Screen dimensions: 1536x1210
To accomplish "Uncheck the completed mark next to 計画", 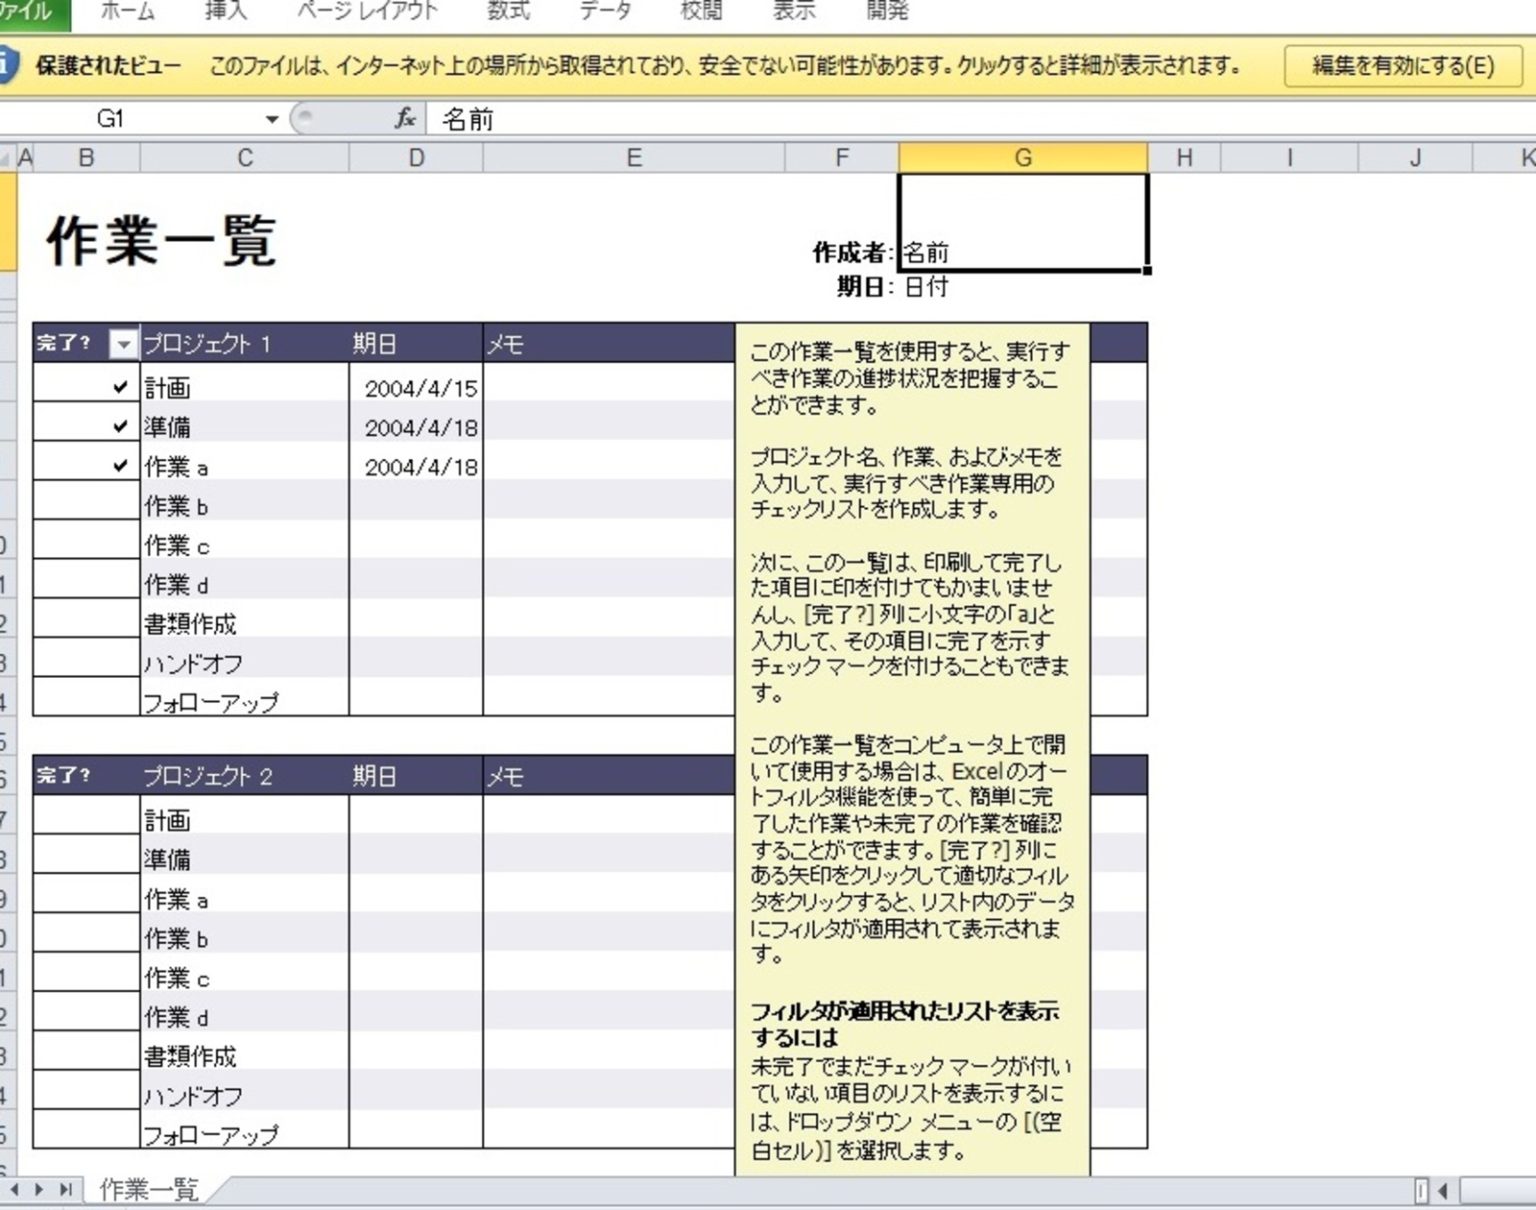I will (x=119, y=388).
